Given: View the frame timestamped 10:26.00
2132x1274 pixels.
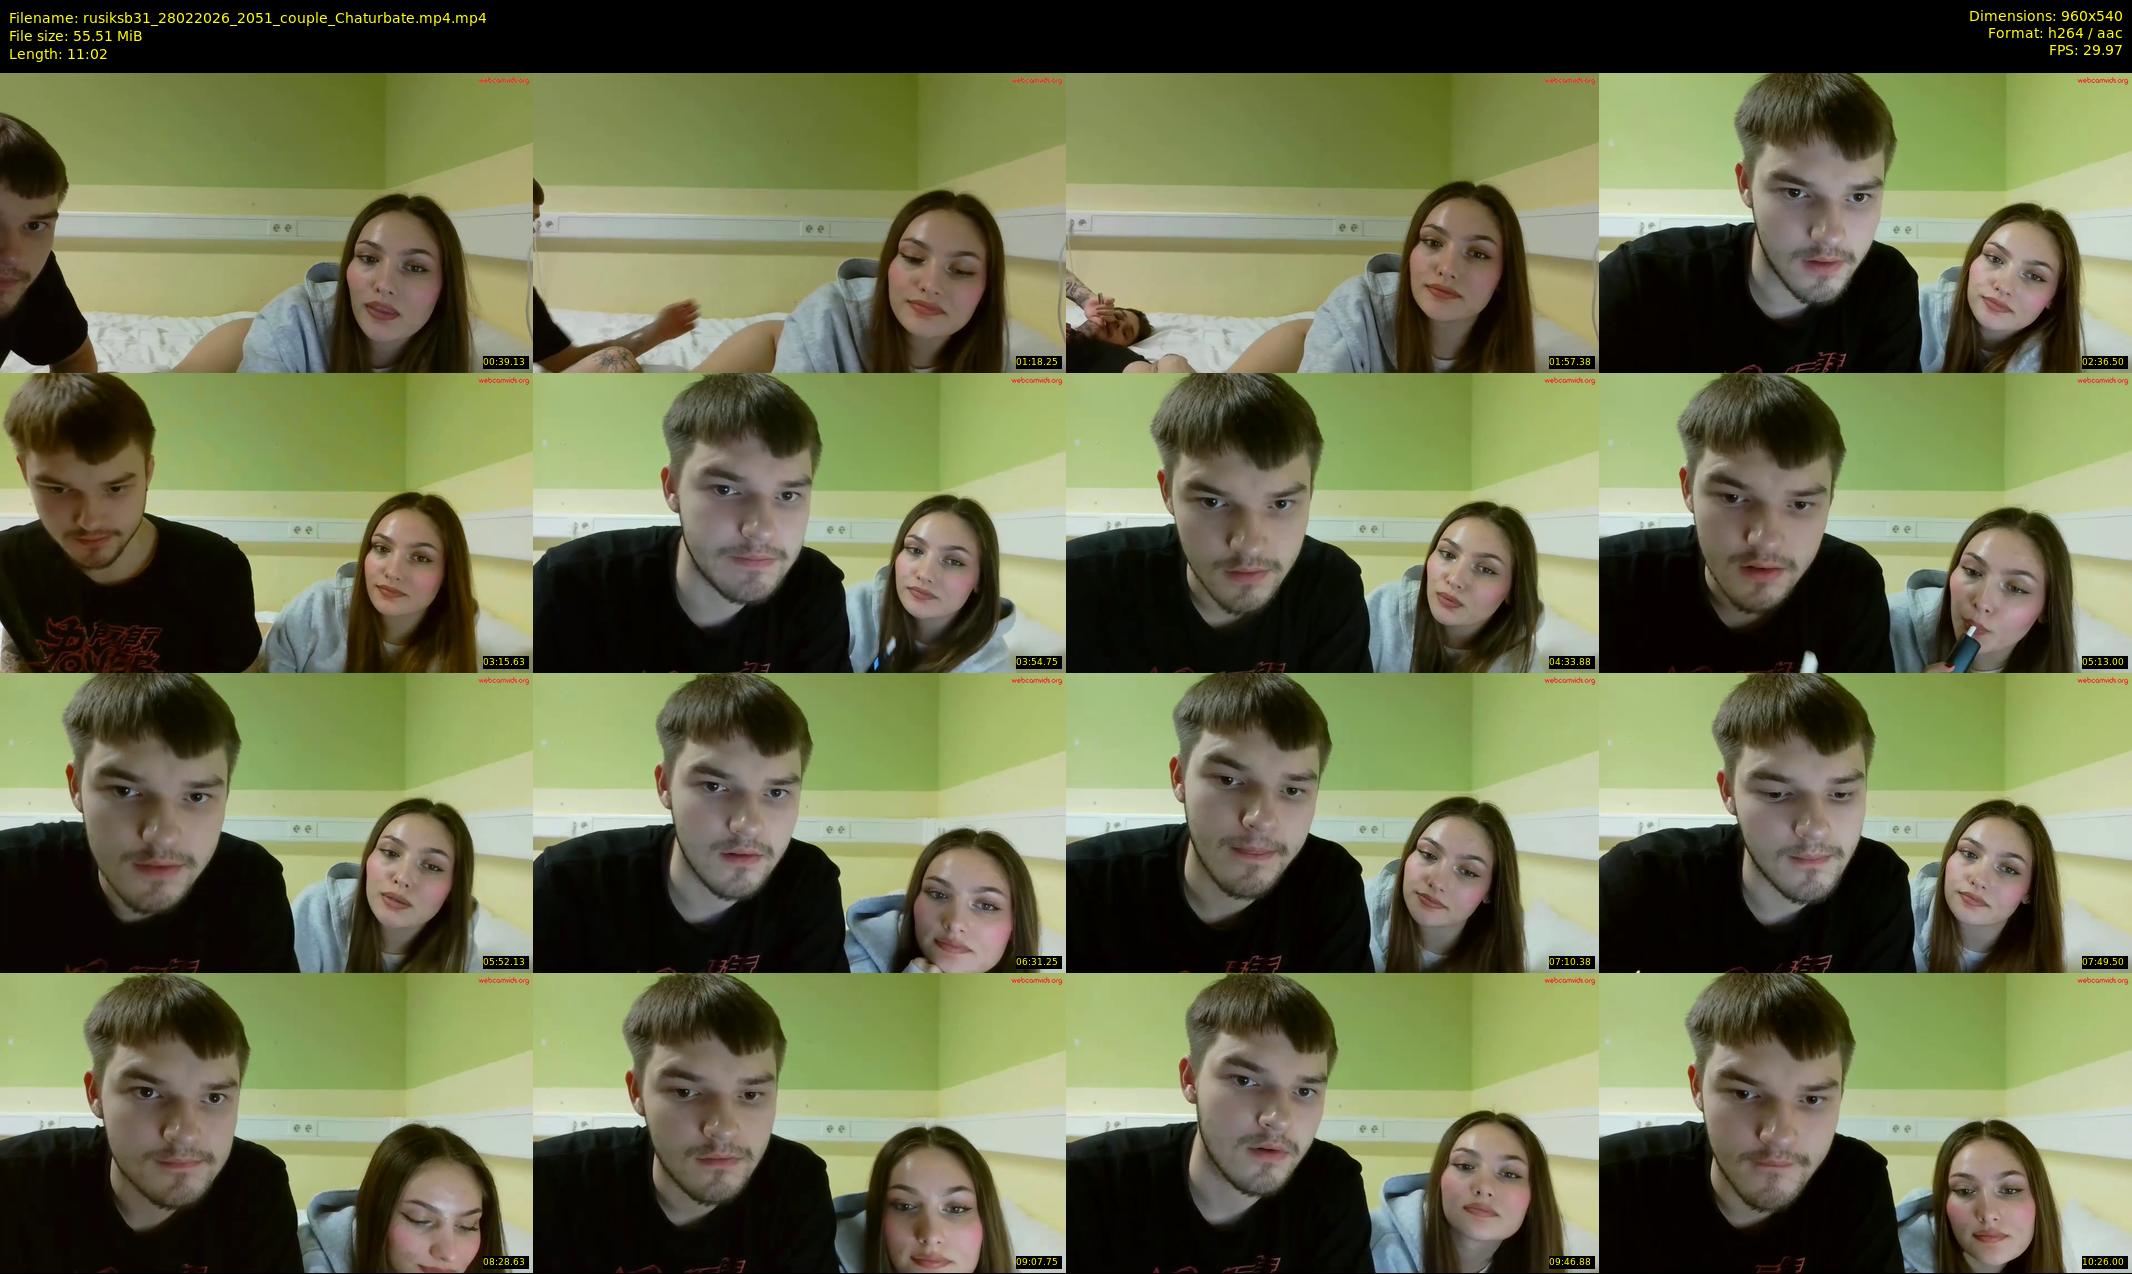Looking at the screenshot, I should tap(1865, 1123).
